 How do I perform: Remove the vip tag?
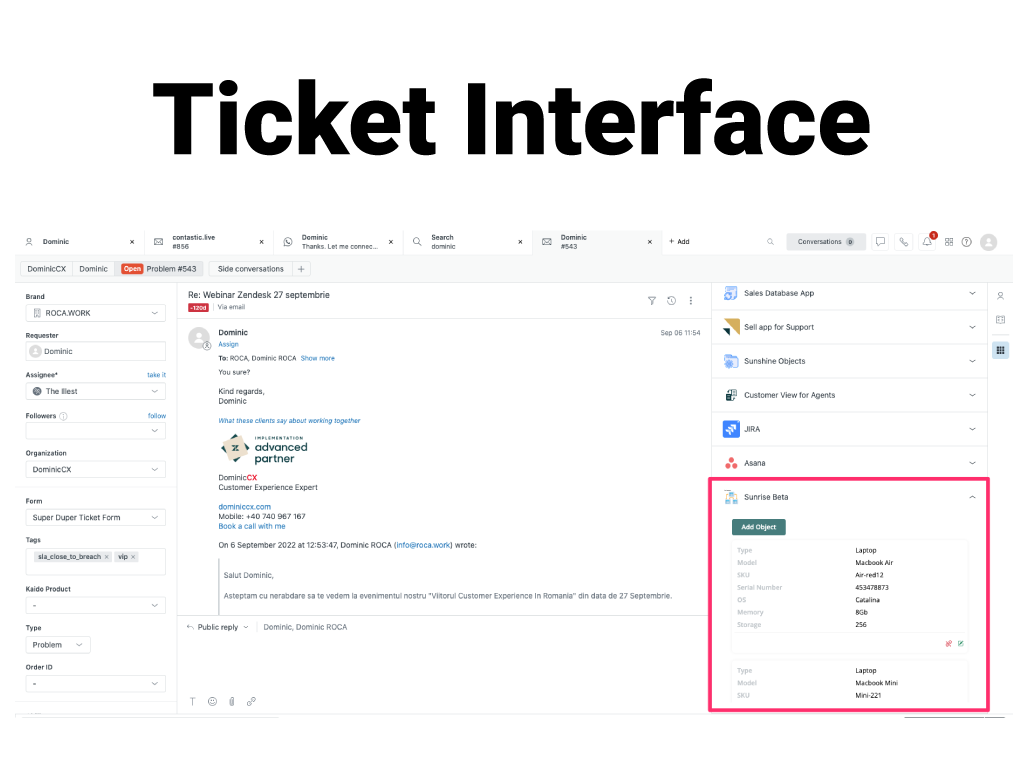[x=132, y=555]
